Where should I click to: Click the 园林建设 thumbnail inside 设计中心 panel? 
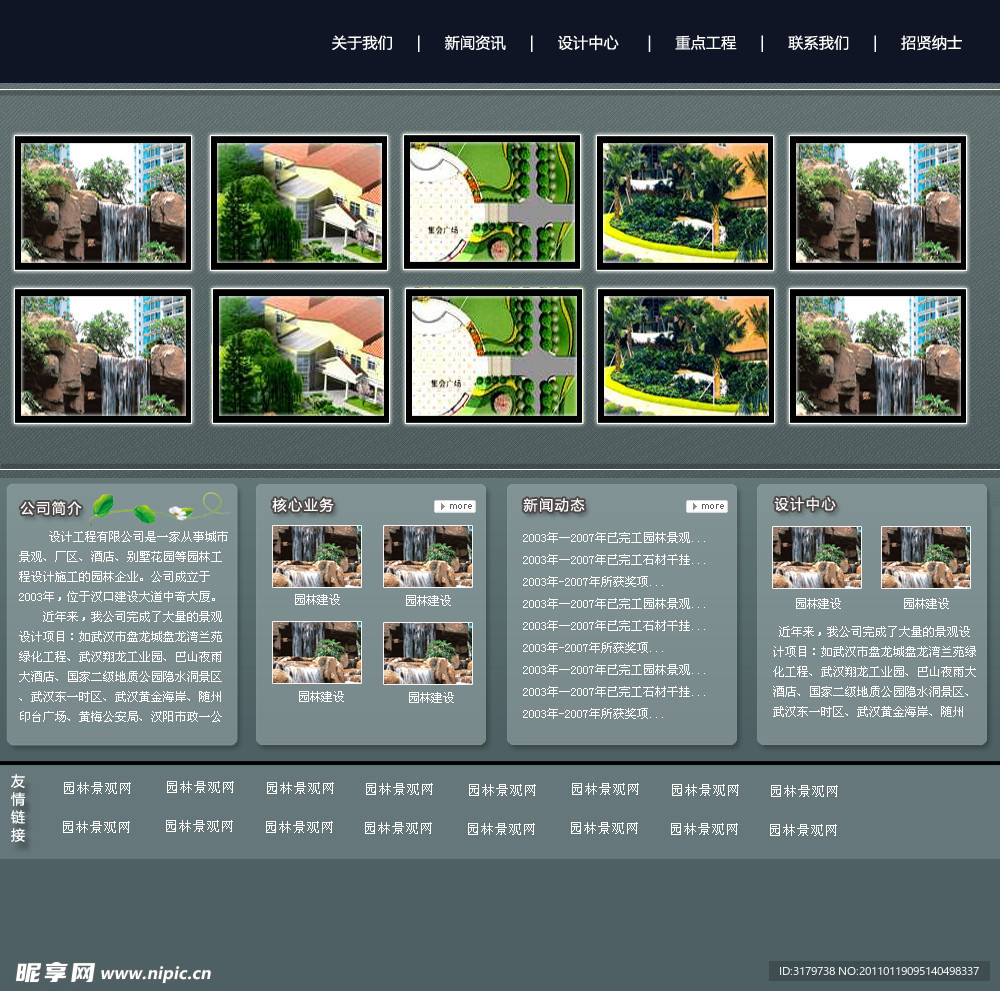(x=817, y=557)
